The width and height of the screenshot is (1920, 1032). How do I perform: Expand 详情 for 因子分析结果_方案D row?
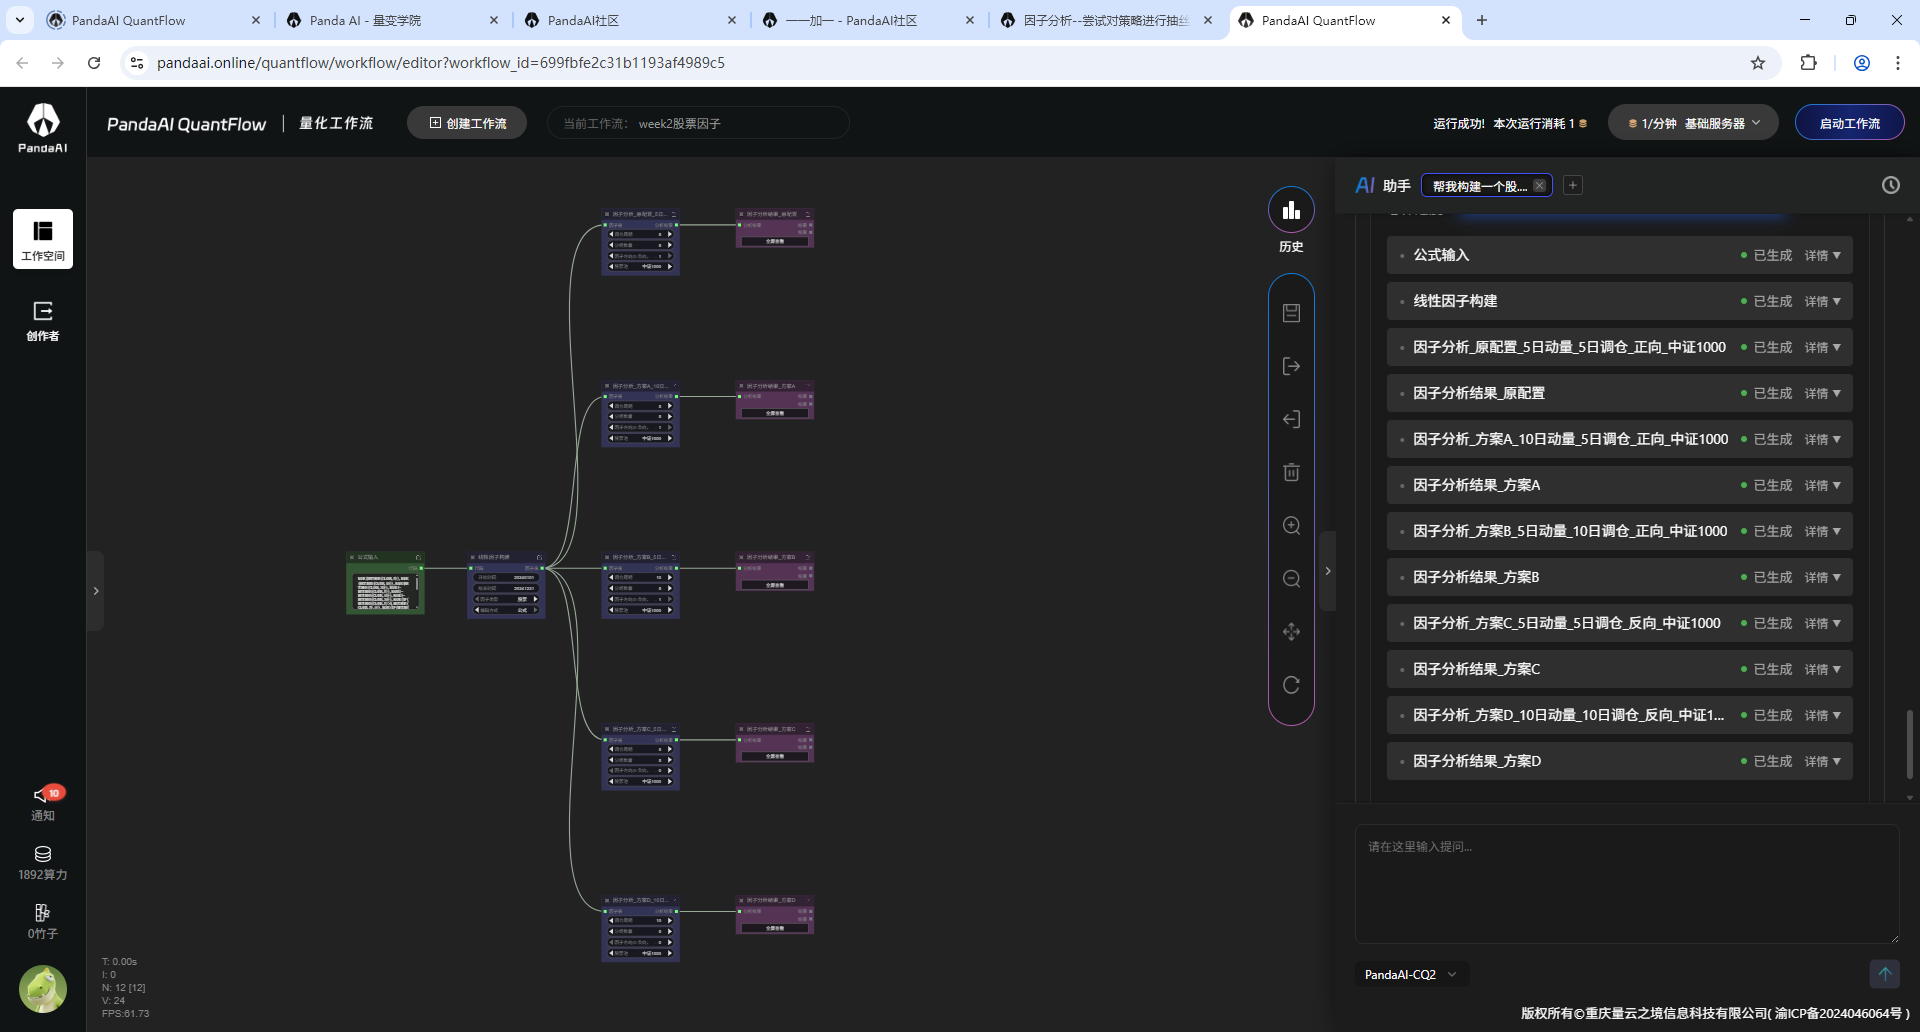pyautogui.click(x=1822, y=761)
